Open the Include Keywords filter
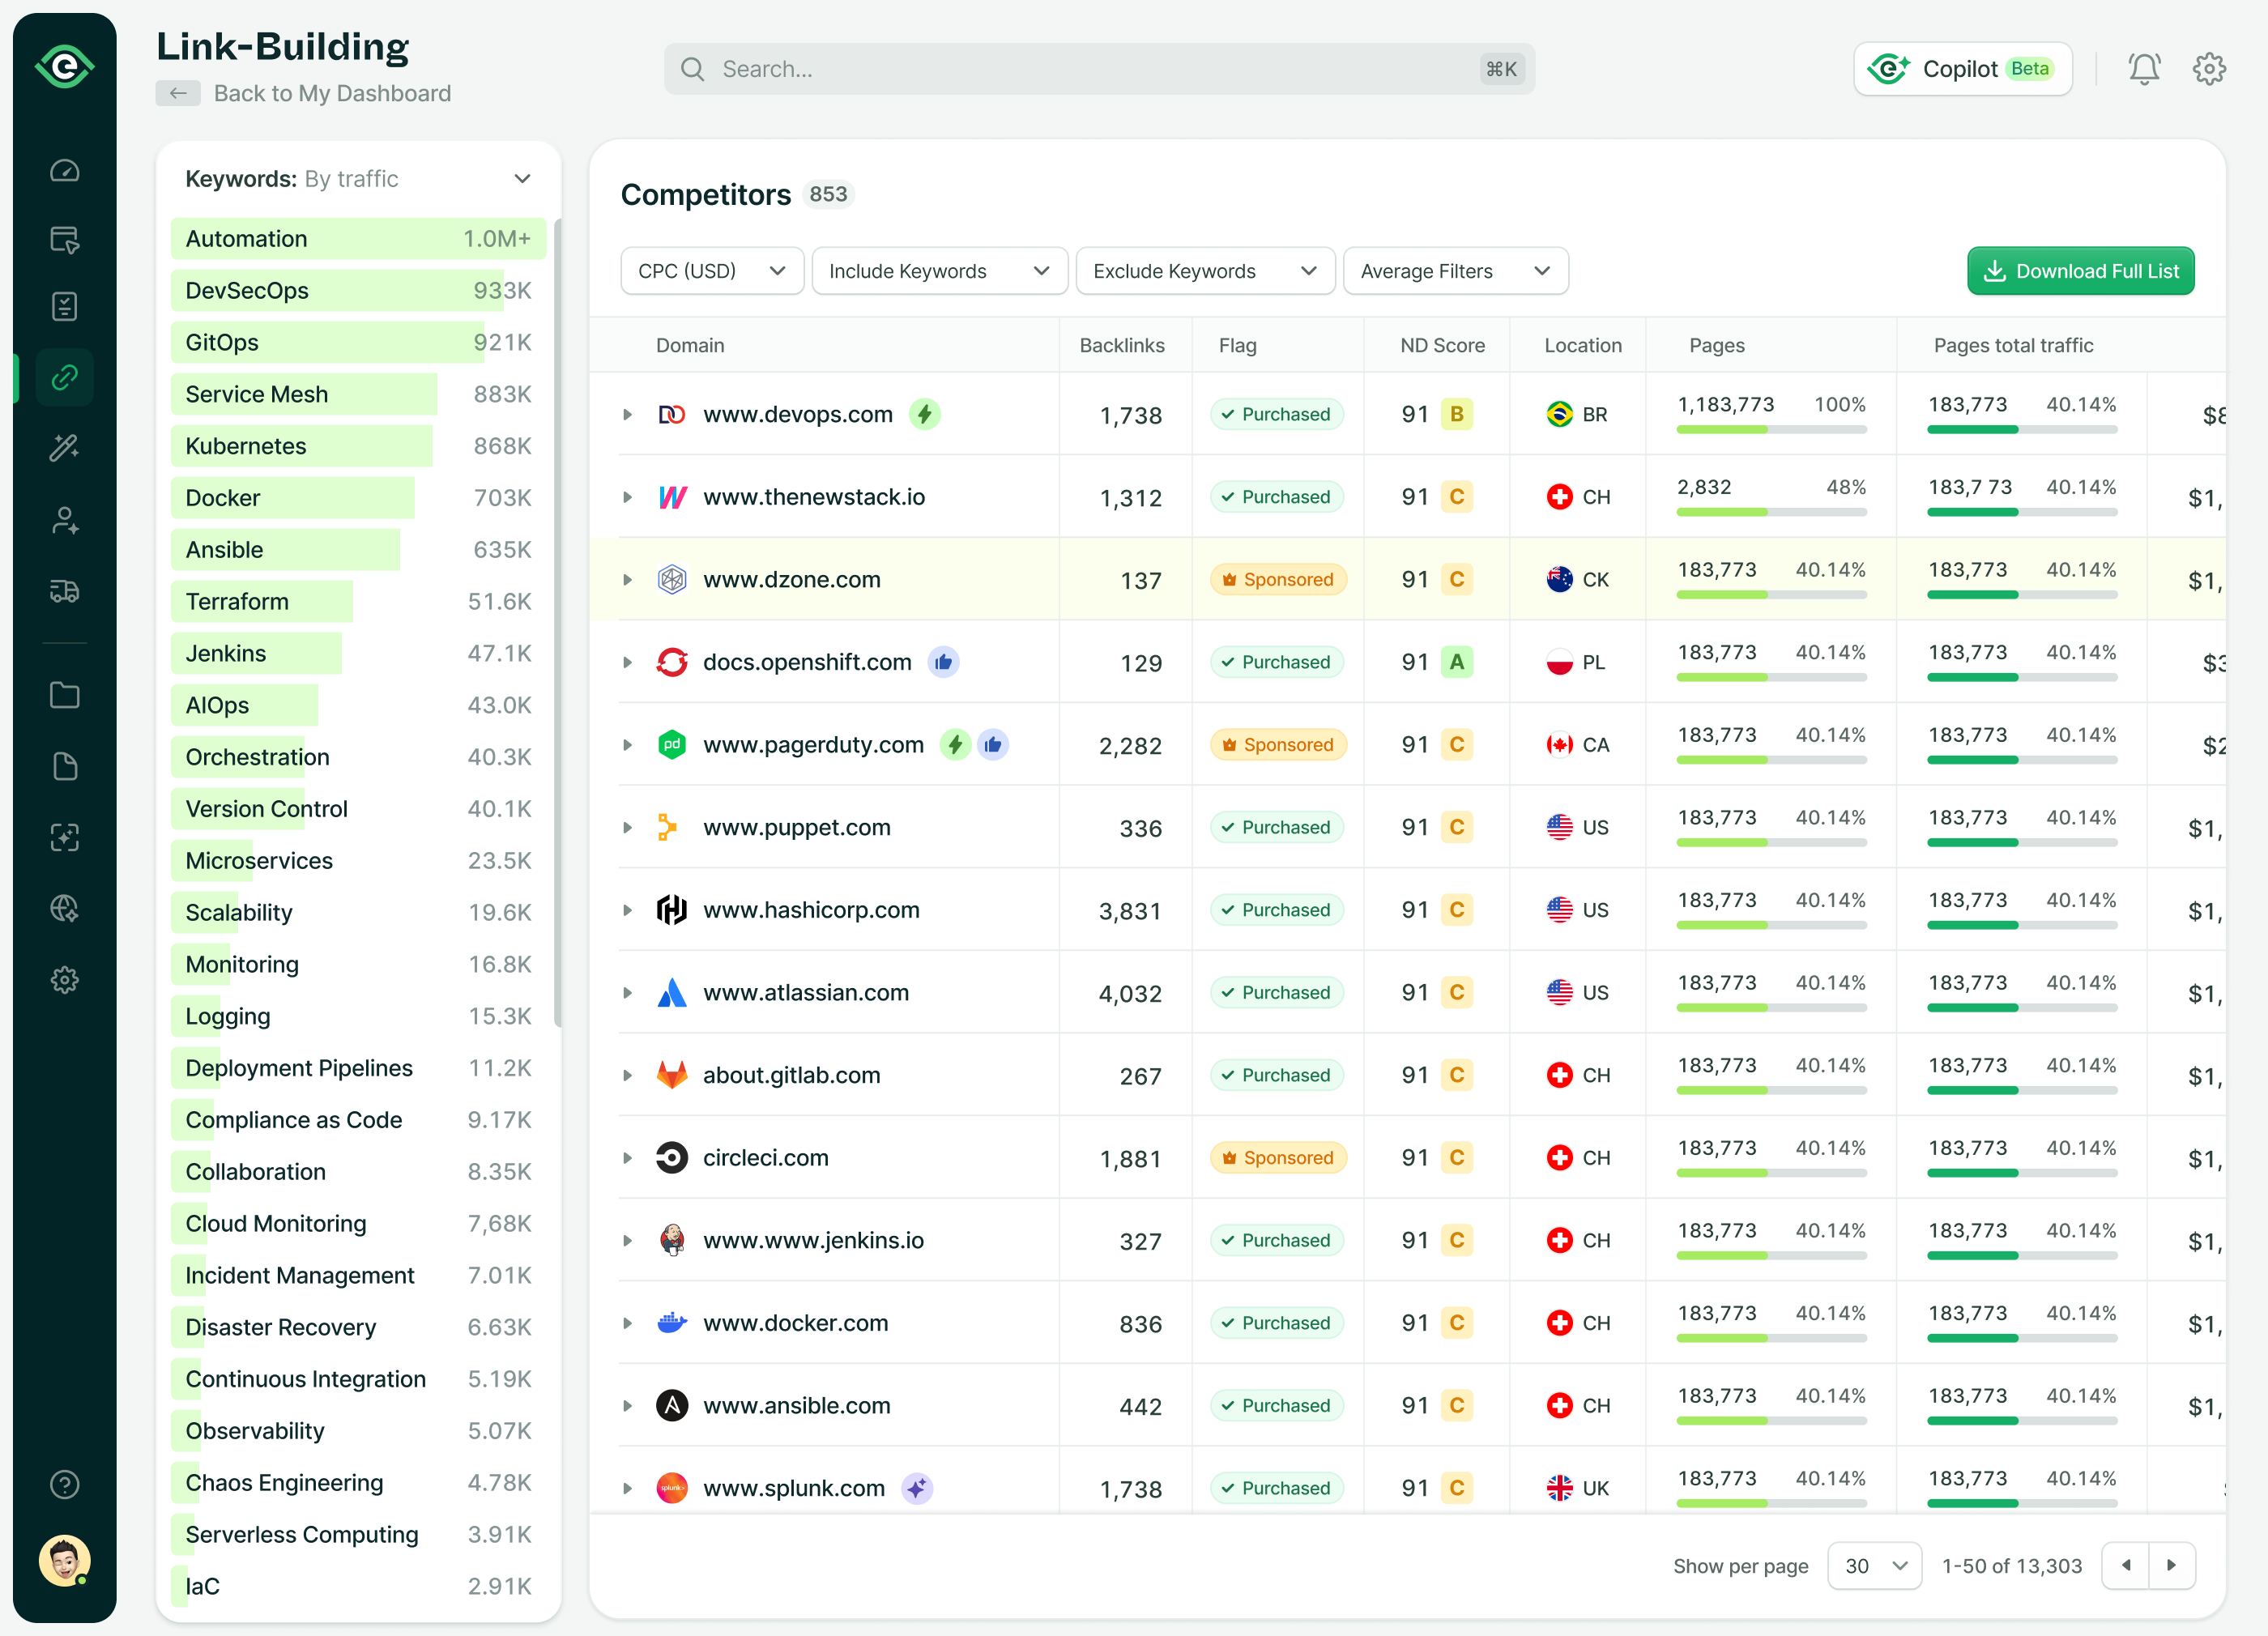This screenshot has height=1636, width=2268. [938, 270]
